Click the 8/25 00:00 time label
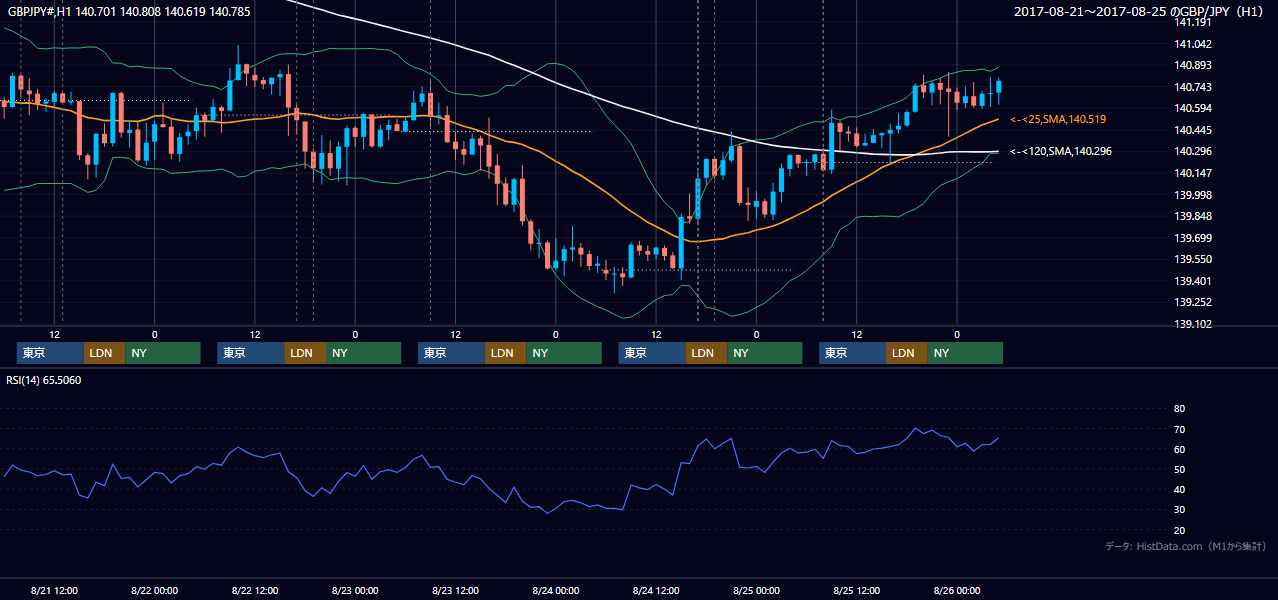This screenshot has height=600, width=1278. [x=757, y=590]
